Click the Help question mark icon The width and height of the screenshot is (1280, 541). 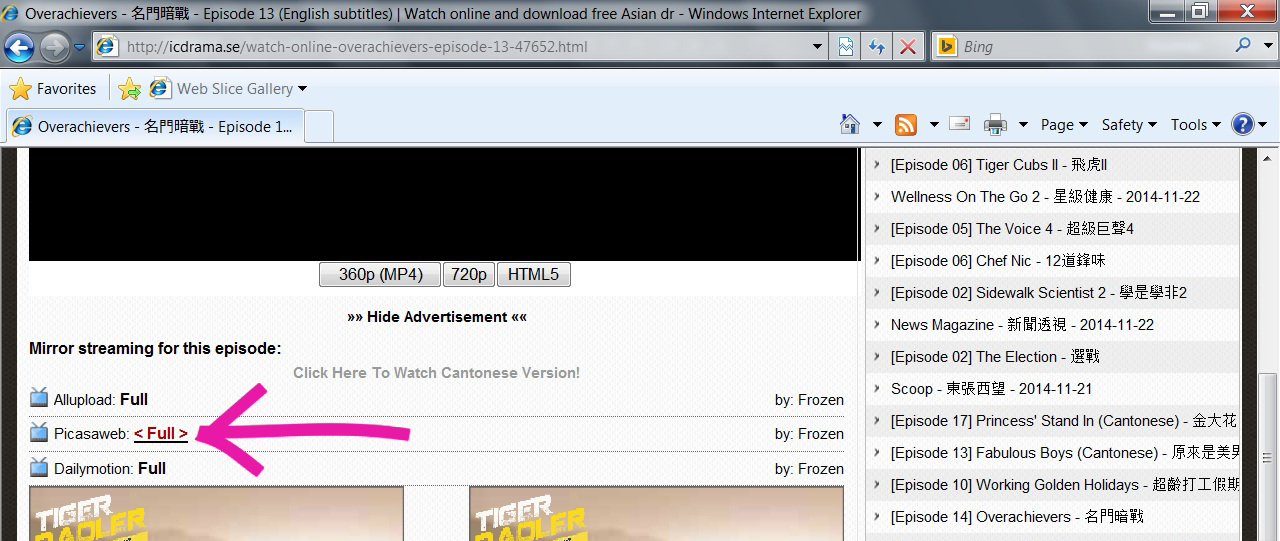click(x=1243, y=124)
